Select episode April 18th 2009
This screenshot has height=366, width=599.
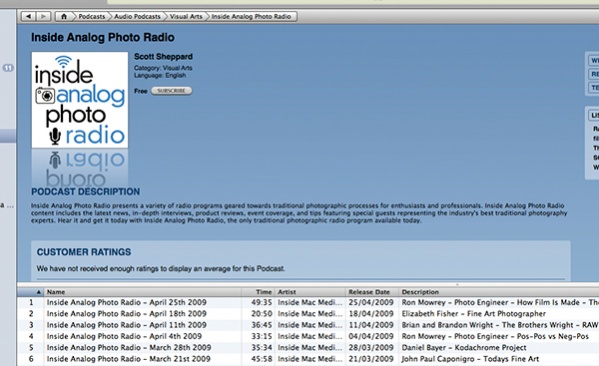(x=126, y=314)
